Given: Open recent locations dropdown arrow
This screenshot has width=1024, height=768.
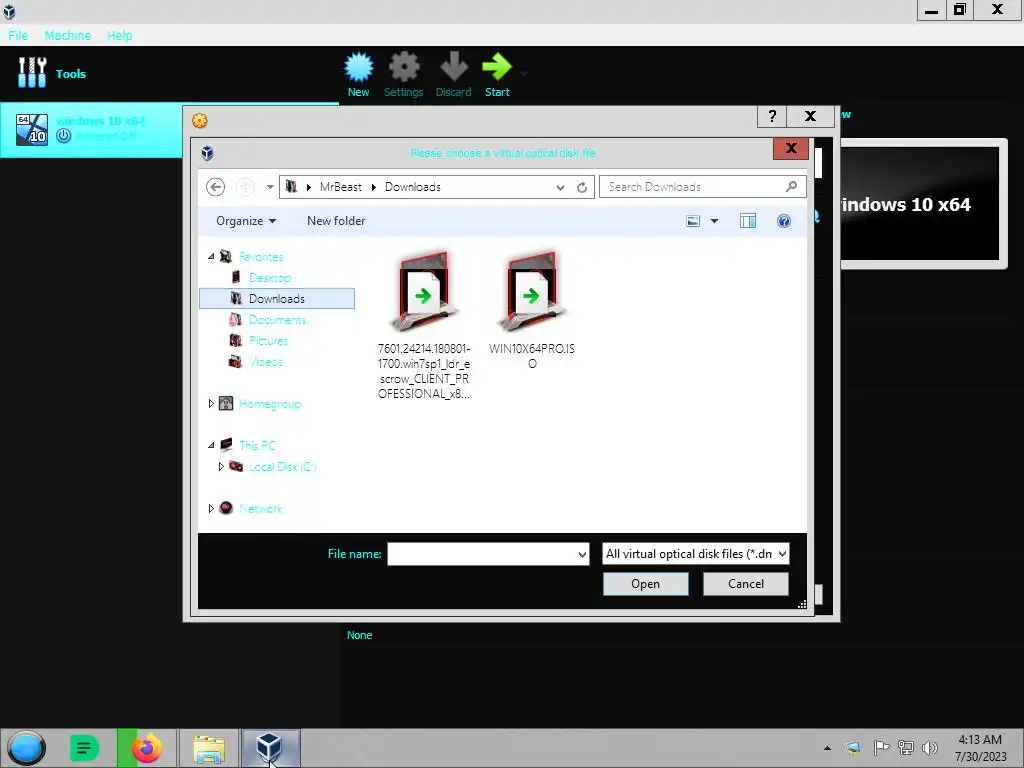Looking at the screenshot, I should [270, 187].
